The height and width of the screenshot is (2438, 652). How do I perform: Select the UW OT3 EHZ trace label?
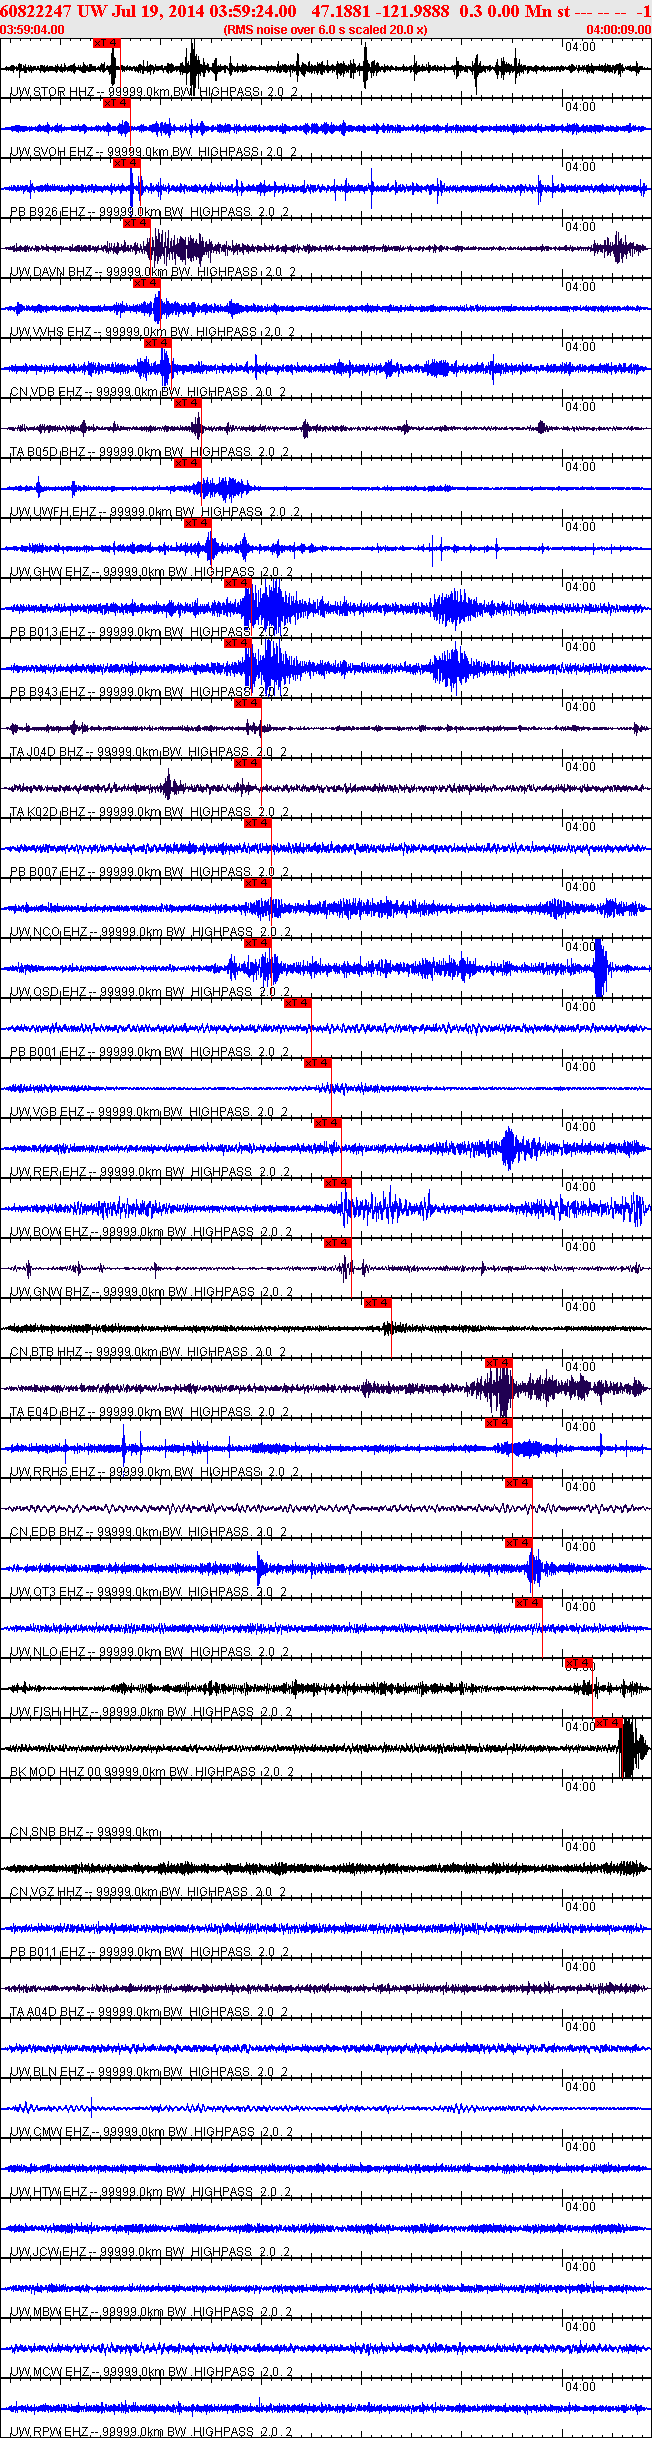(x=150, y=1592)
